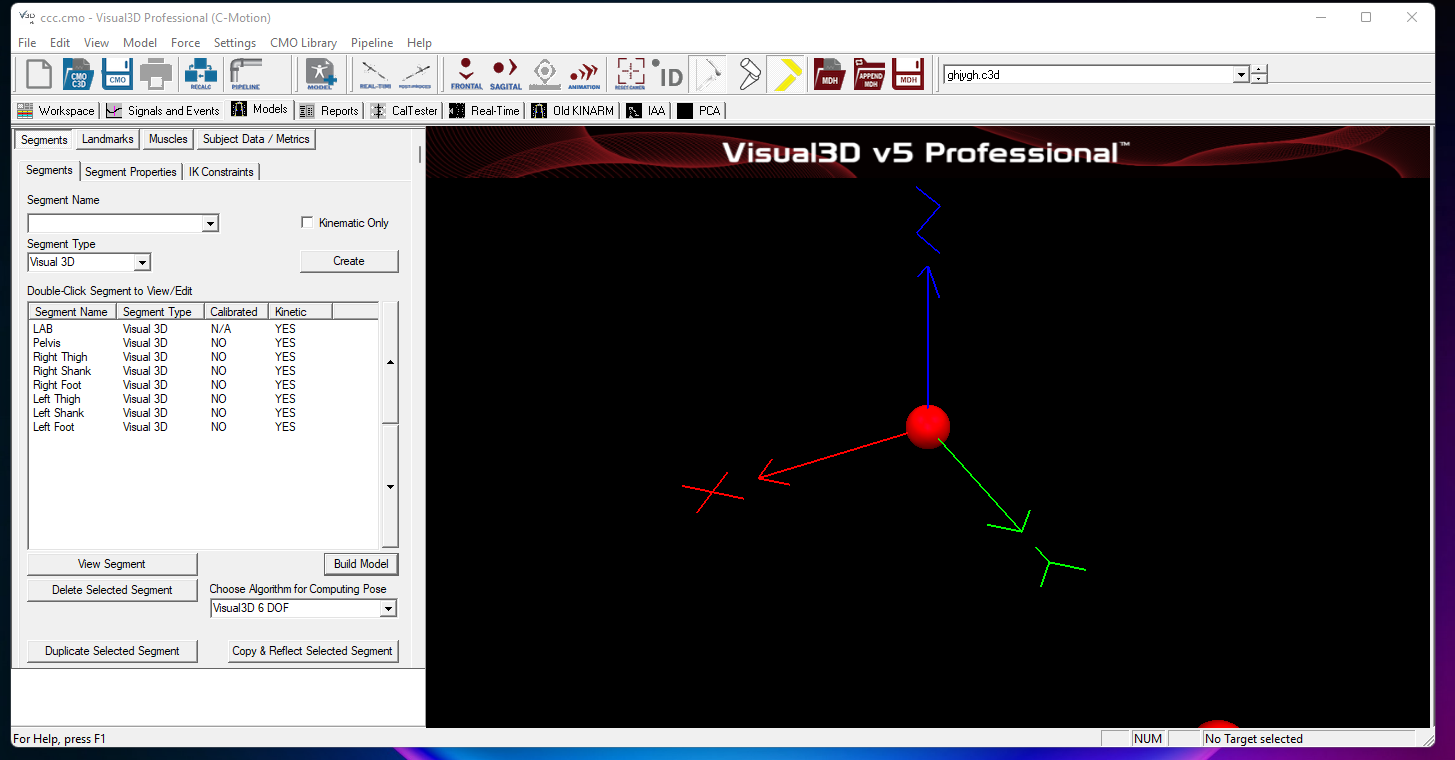Switch to the Reports tab
The height and width of the screenshot is (760, 1455).
pyautogui.click(x=329, y=110)
